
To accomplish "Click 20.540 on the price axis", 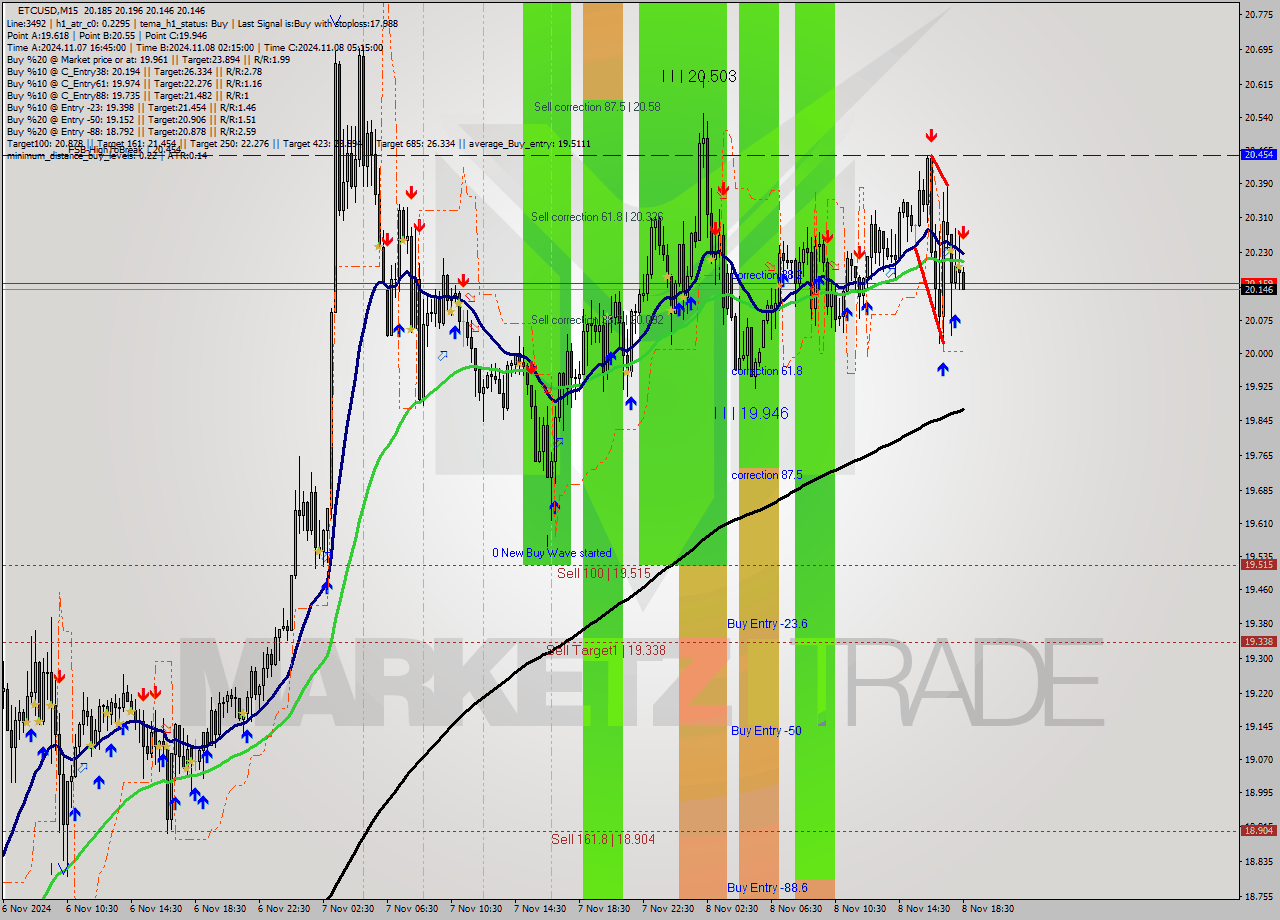I will pos(1258,118).
